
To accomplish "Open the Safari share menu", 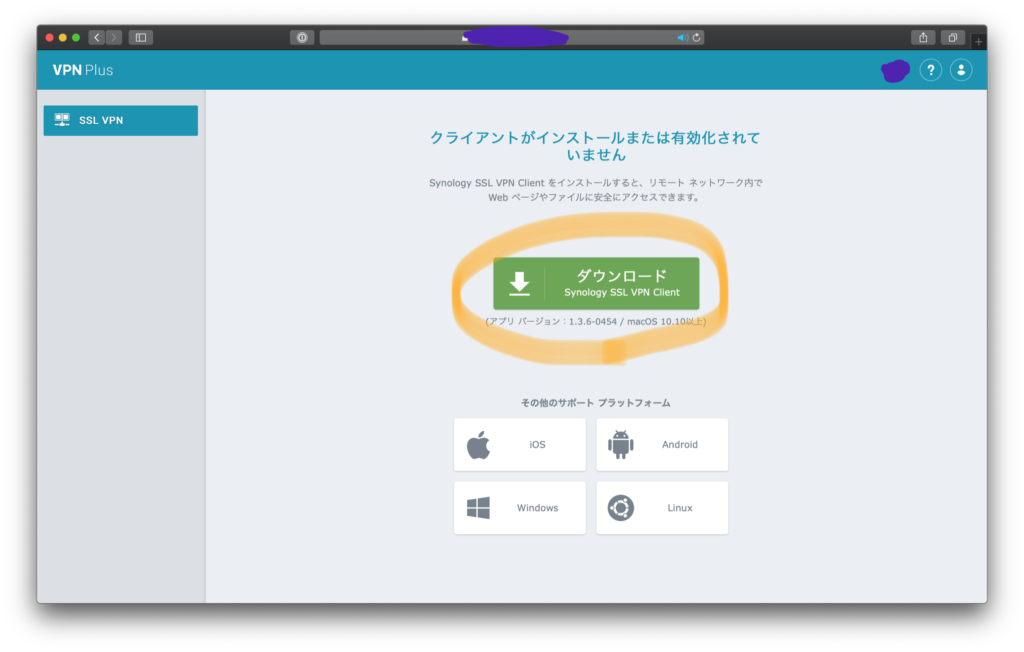I will [923, 37].
